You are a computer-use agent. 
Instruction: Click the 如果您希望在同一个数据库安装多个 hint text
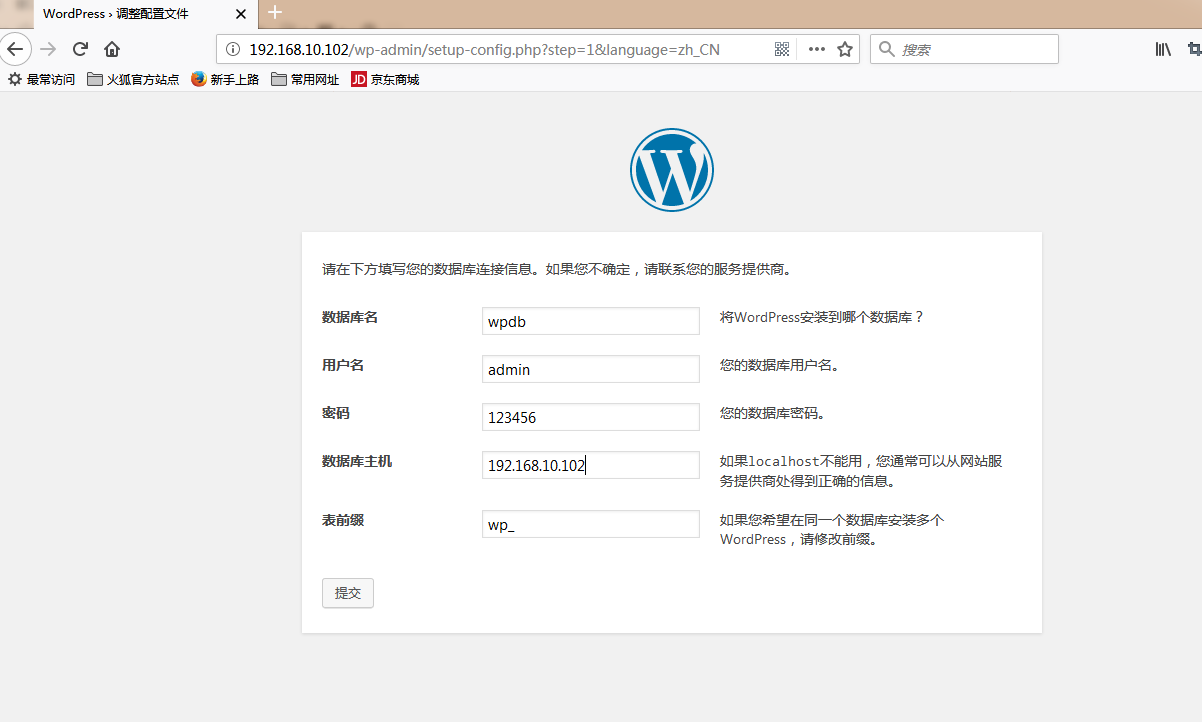pyautogui.click(x=832, y=530)
